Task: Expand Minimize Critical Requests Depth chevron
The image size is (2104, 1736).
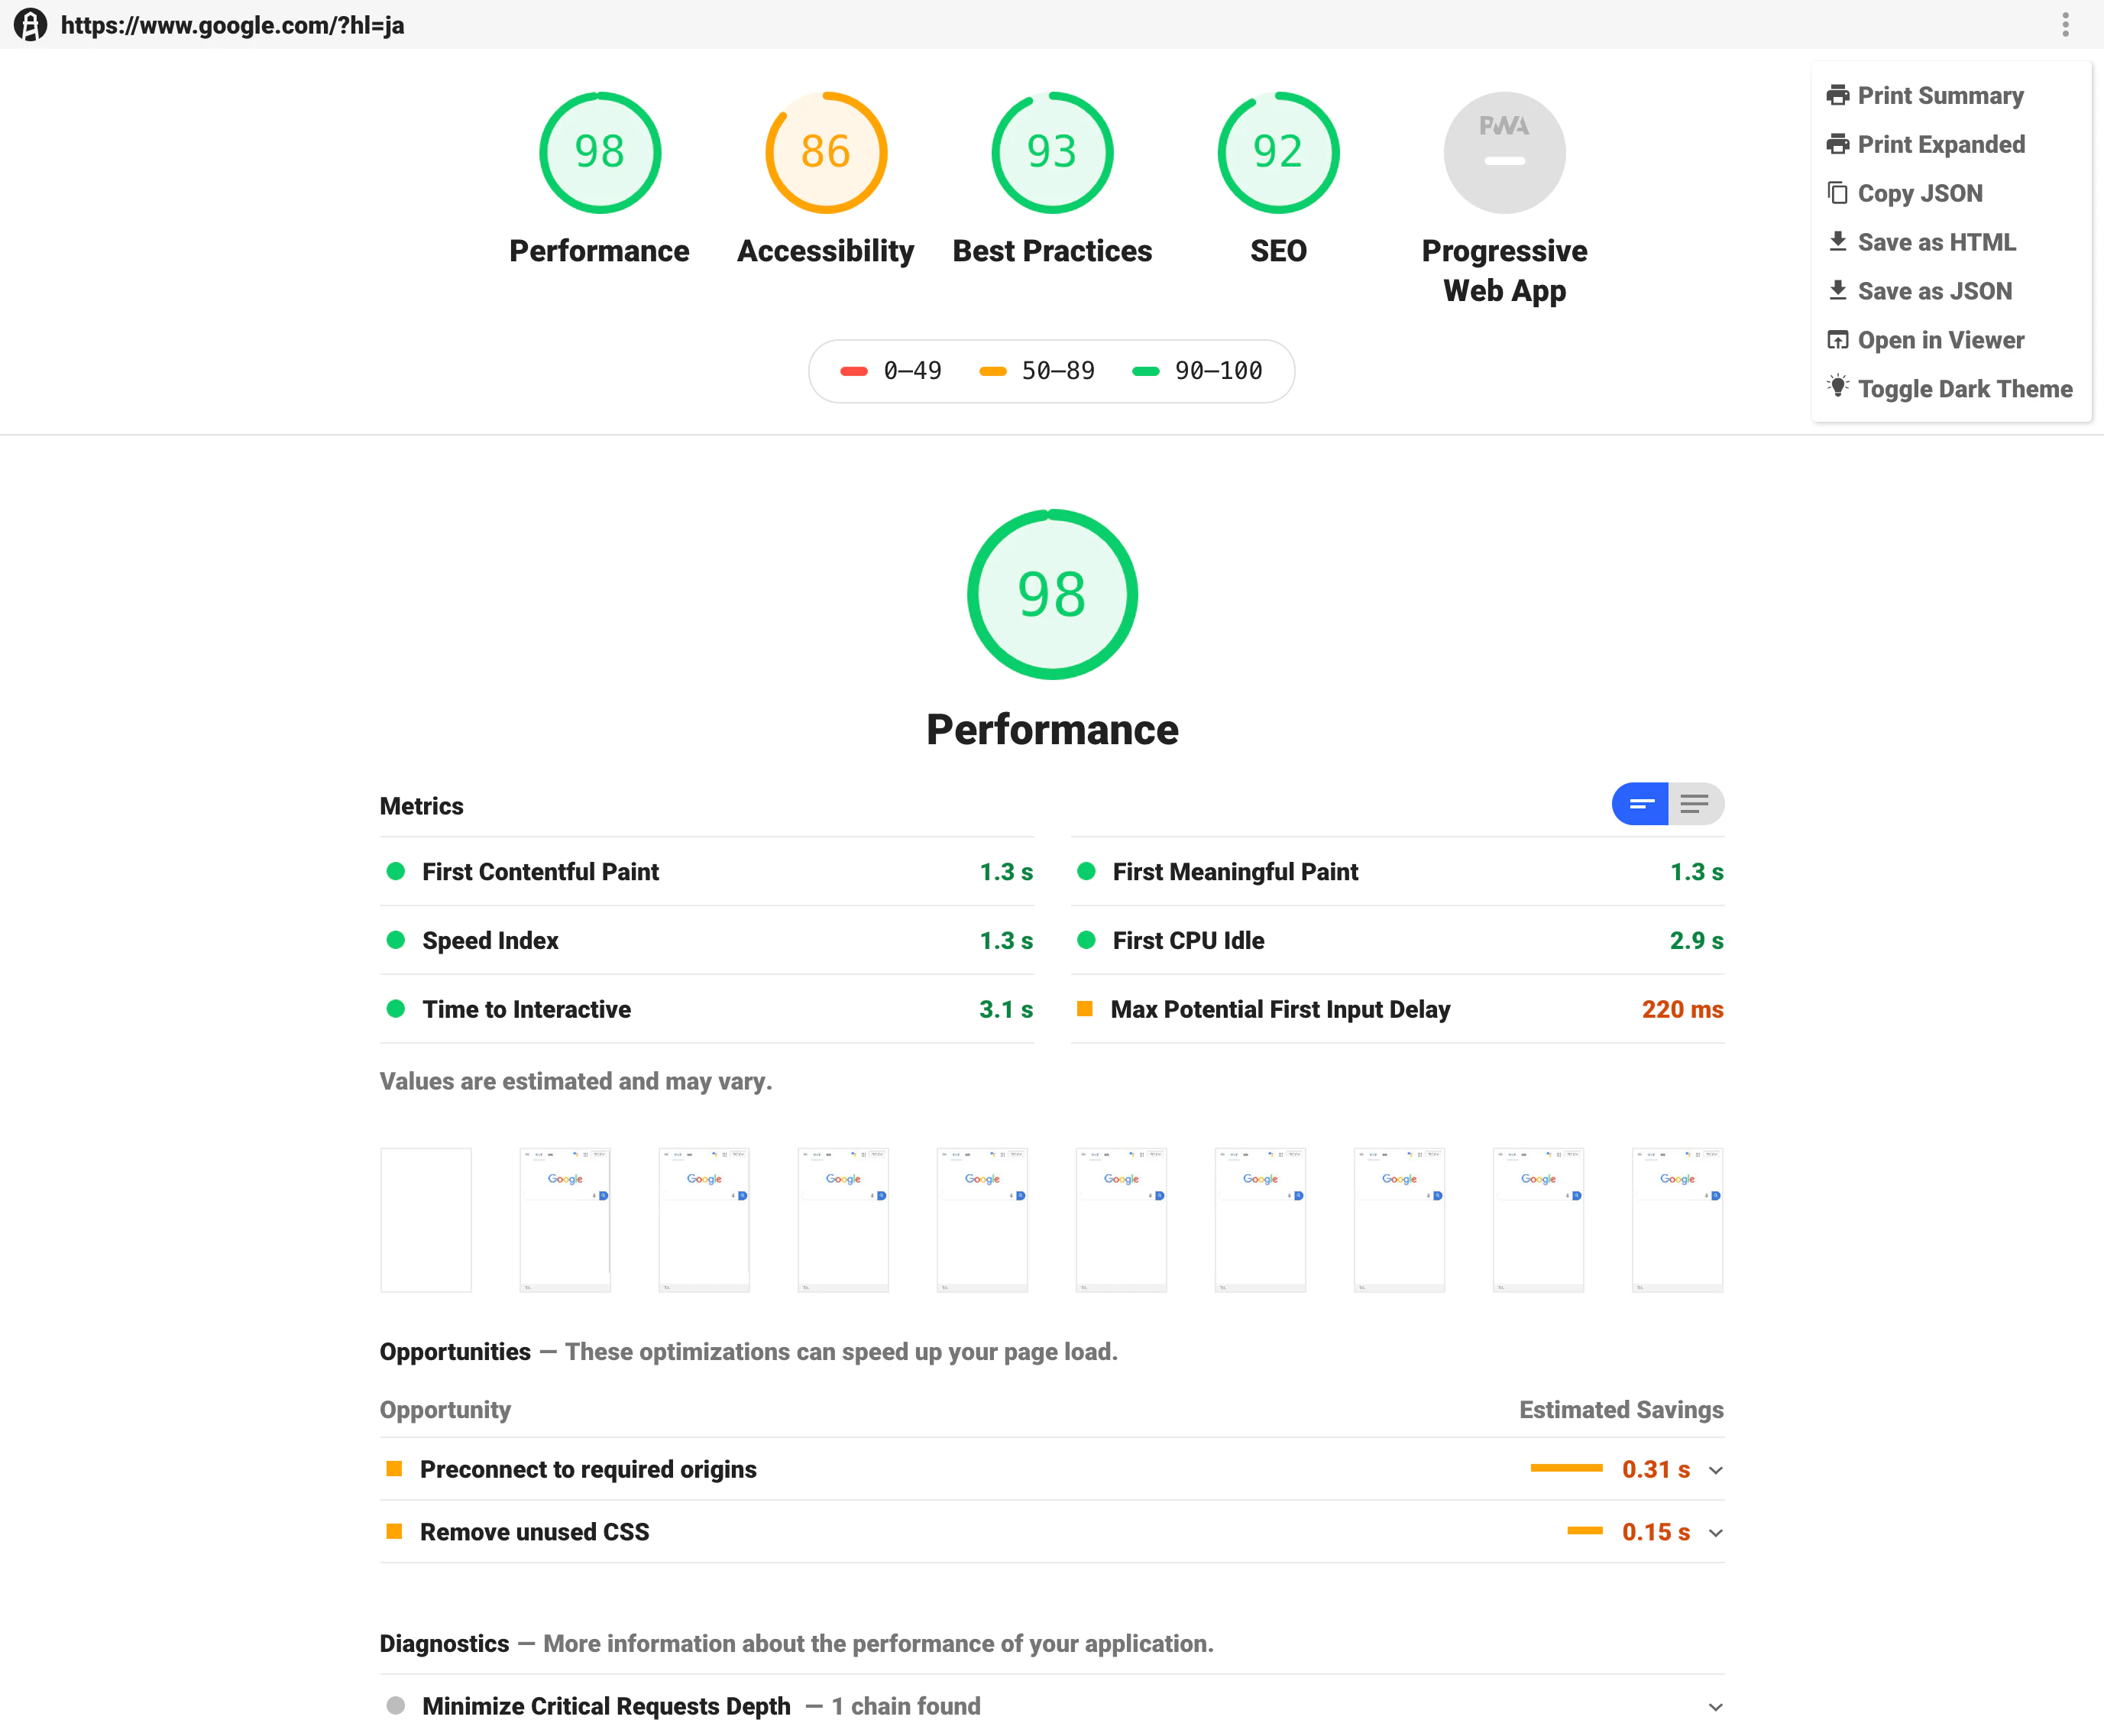Action: tap(1715, 1707)
